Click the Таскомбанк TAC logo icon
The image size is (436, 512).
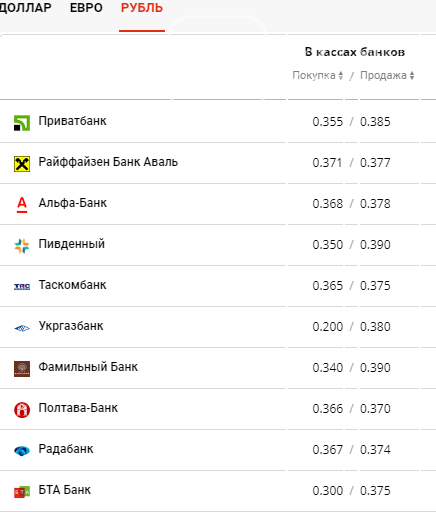(22, 287)
